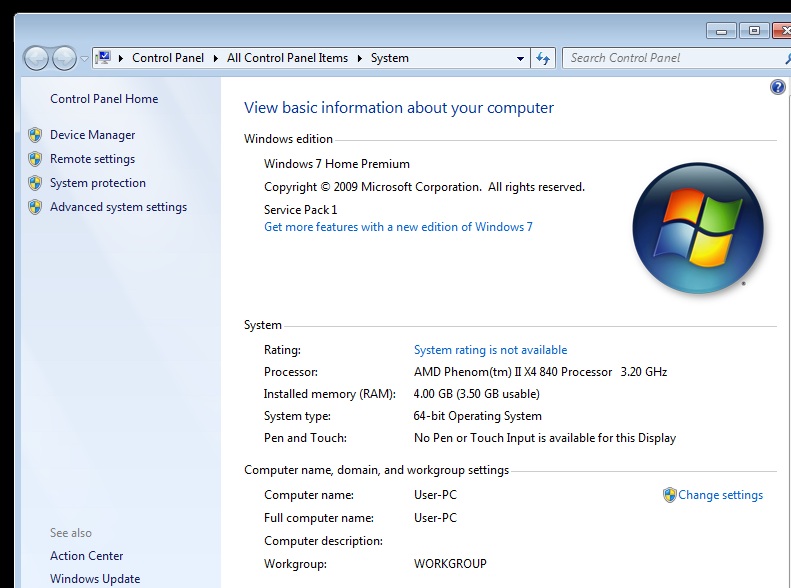
Task: Open Help with the blue question icon
Action: (x=777, y=87)
